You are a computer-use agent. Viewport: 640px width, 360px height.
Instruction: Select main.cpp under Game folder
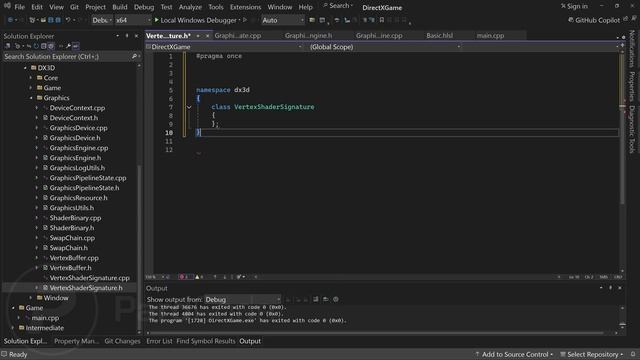point(45,318)
